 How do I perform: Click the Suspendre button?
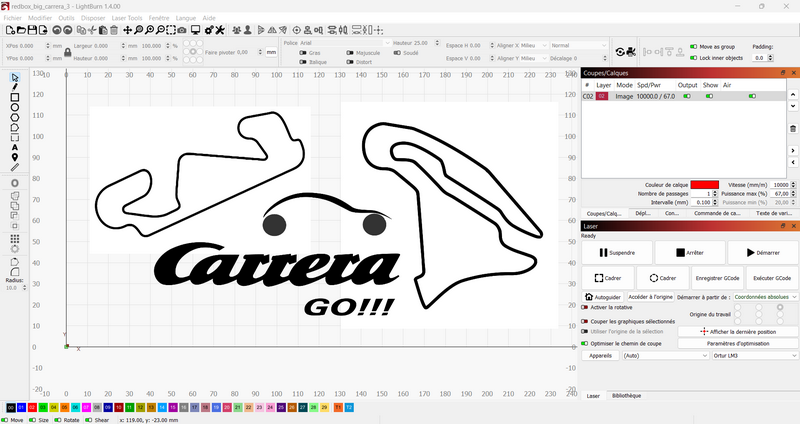point(617,252)
